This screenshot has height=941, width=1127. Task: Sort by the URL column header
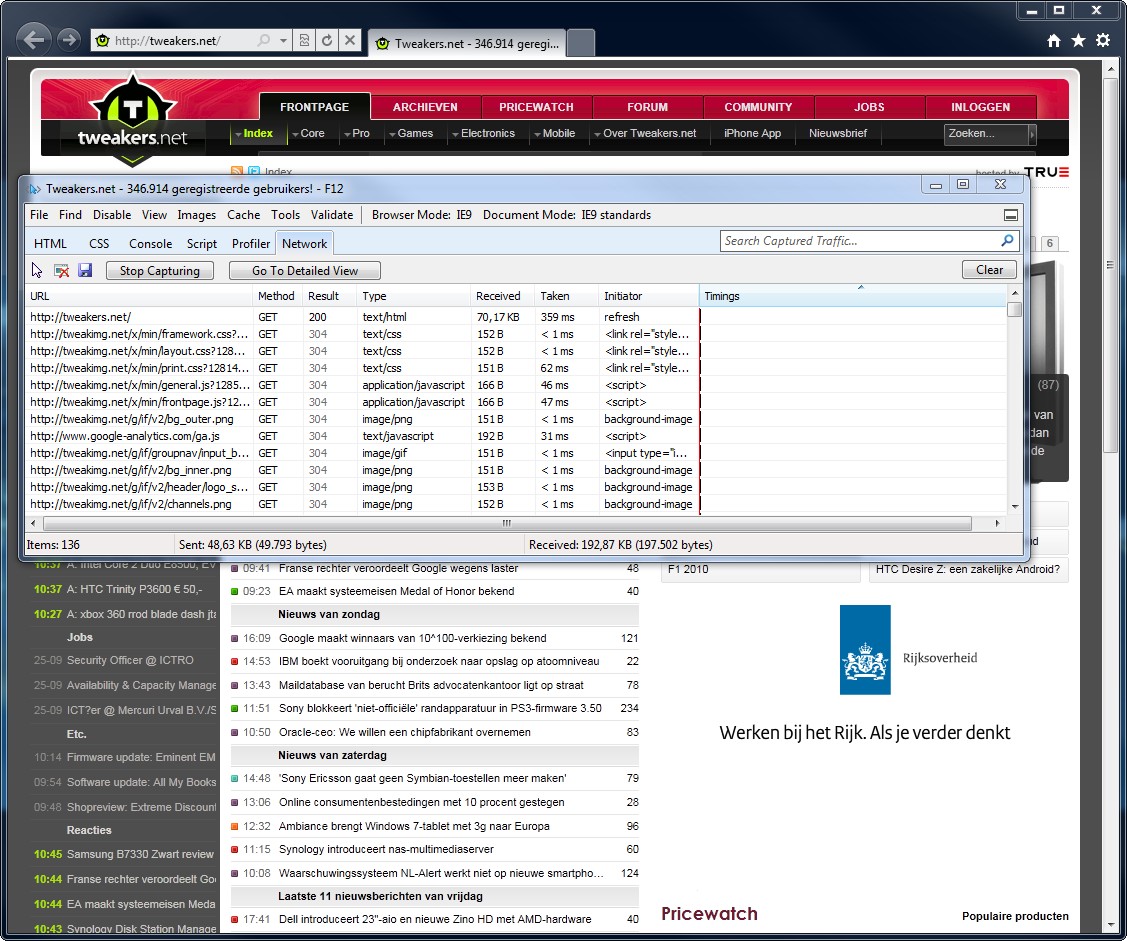click(x=139, y=296)
